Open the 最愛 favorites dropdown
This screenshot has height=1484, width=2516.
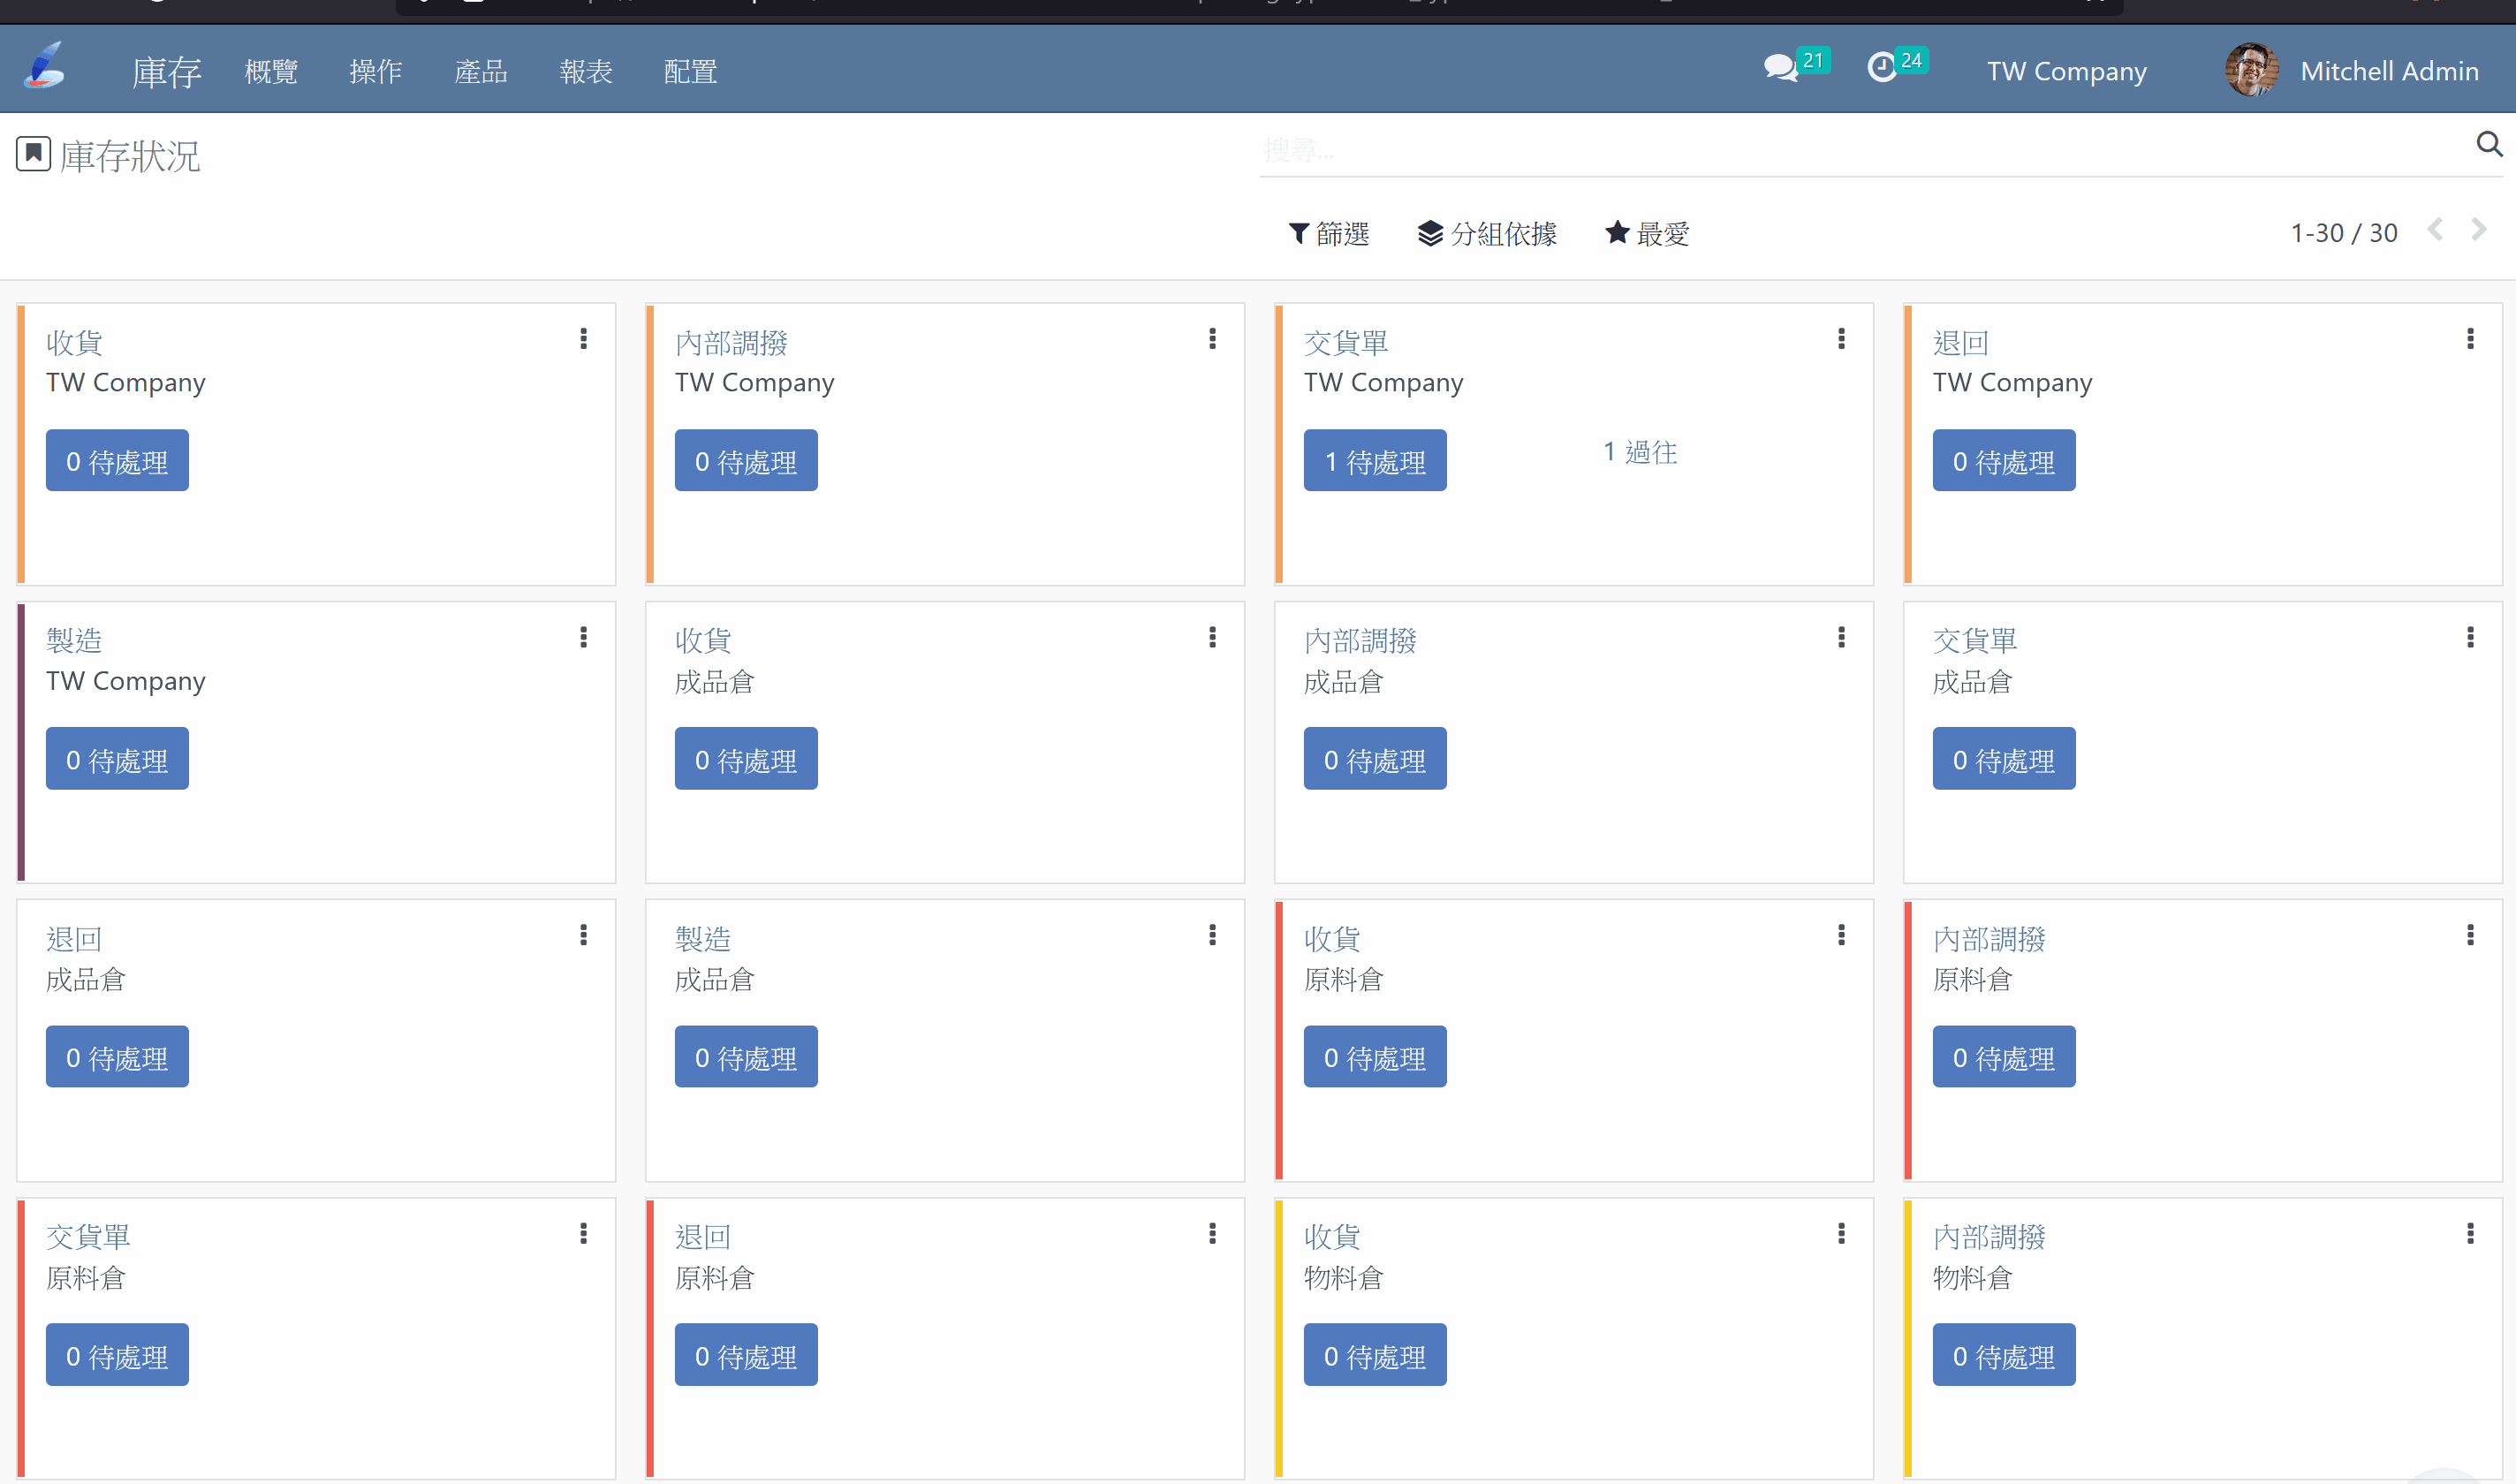click(x=1647, y=234)
